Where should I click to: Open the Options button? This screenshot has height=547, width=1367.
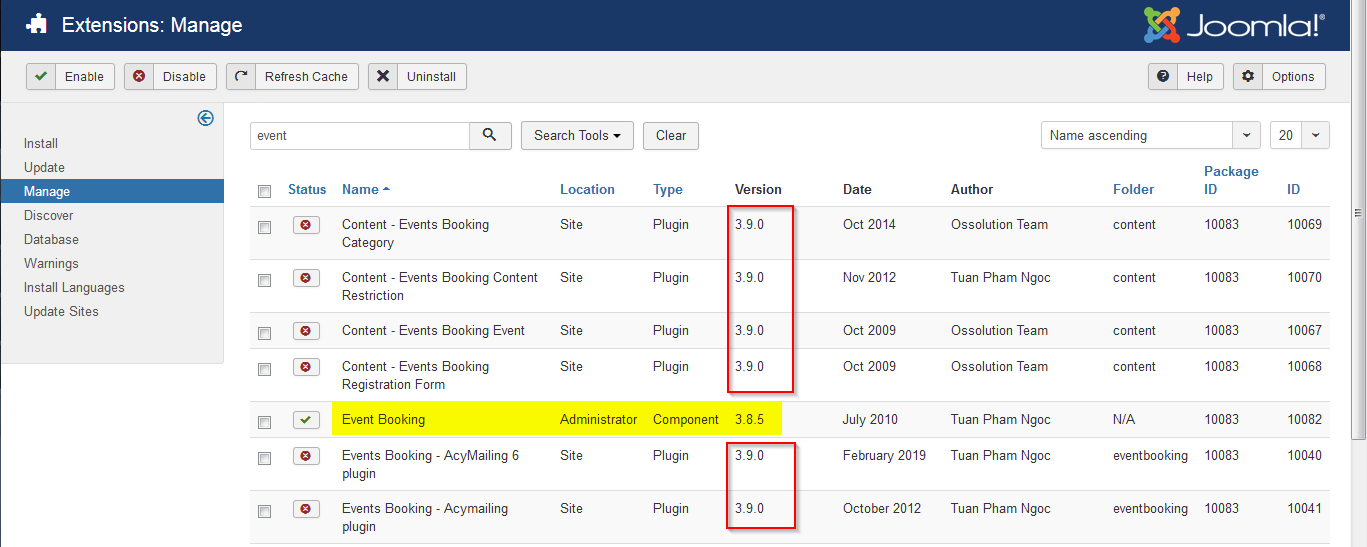click(1279, 77)
